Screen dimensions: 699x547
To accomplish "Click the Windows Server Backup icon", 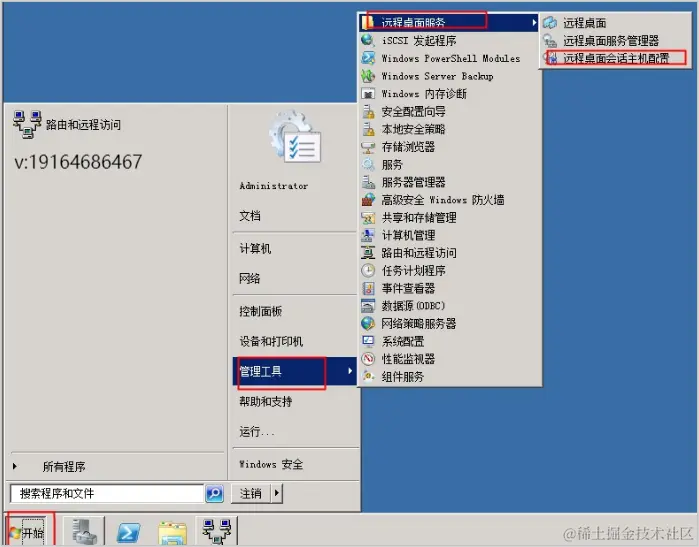I will pos(368,76).
